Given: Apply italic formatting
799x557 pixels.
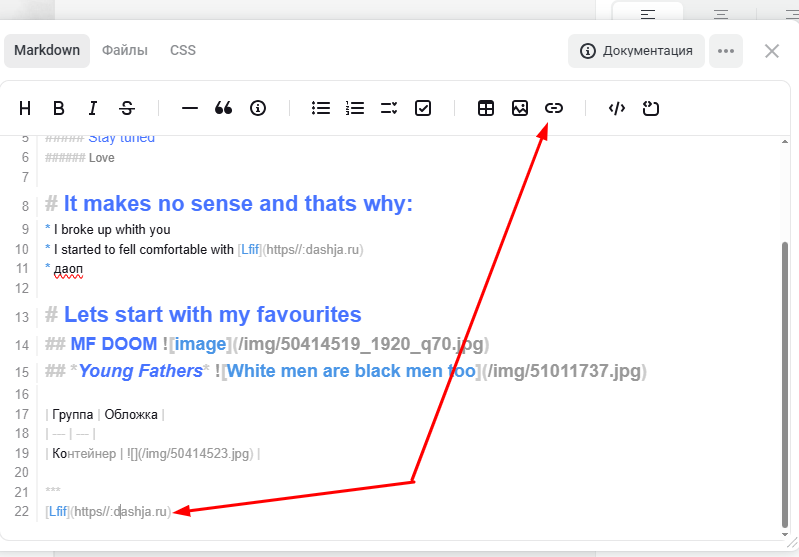Looking at the screenshot, I should click(93, 108).
